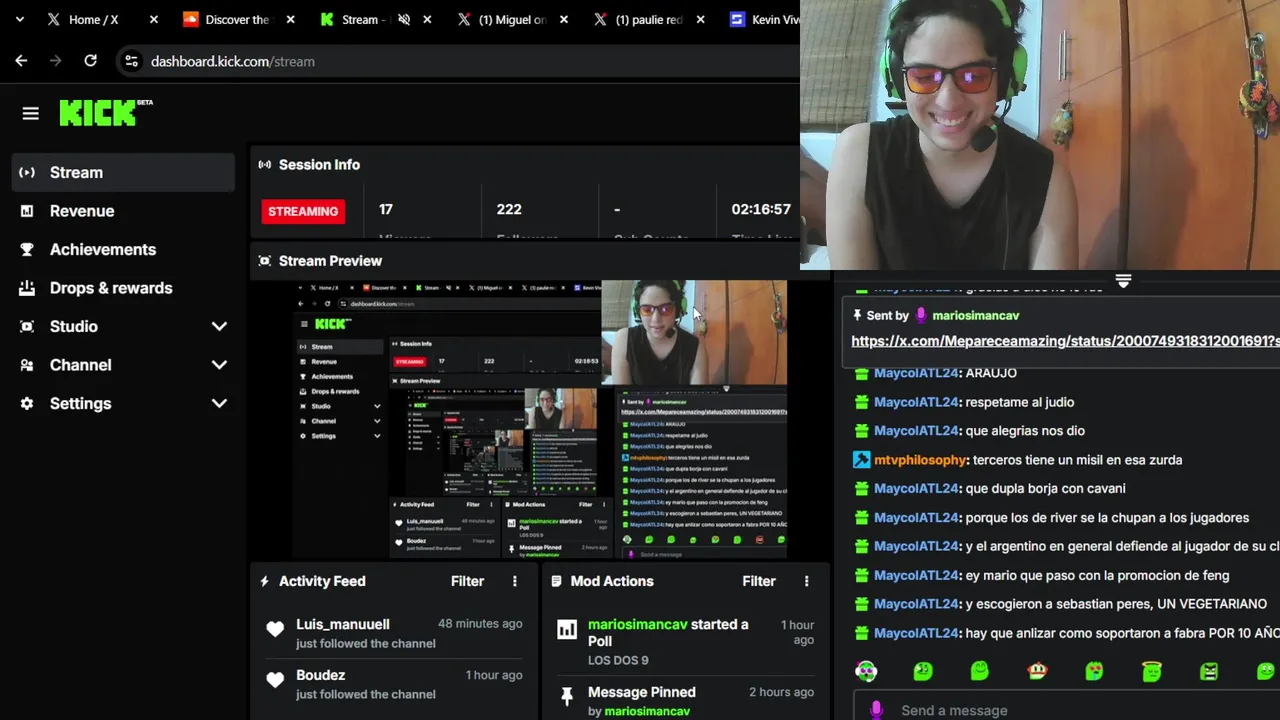Insert the angry teeth emote
This screenshot has height=720, width=1280.
[x=1209, y=671]
